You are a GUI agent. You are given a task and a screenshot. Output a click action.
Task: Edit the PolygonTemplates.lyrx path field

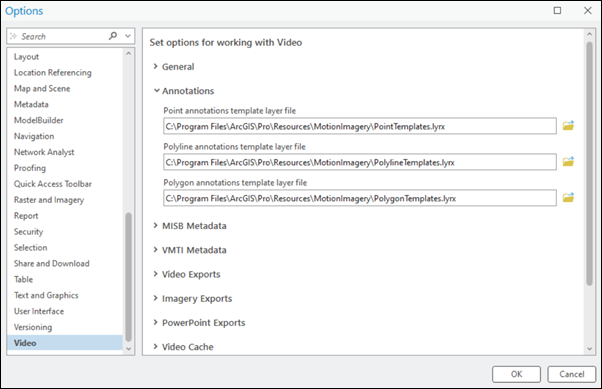click(360, 198)
